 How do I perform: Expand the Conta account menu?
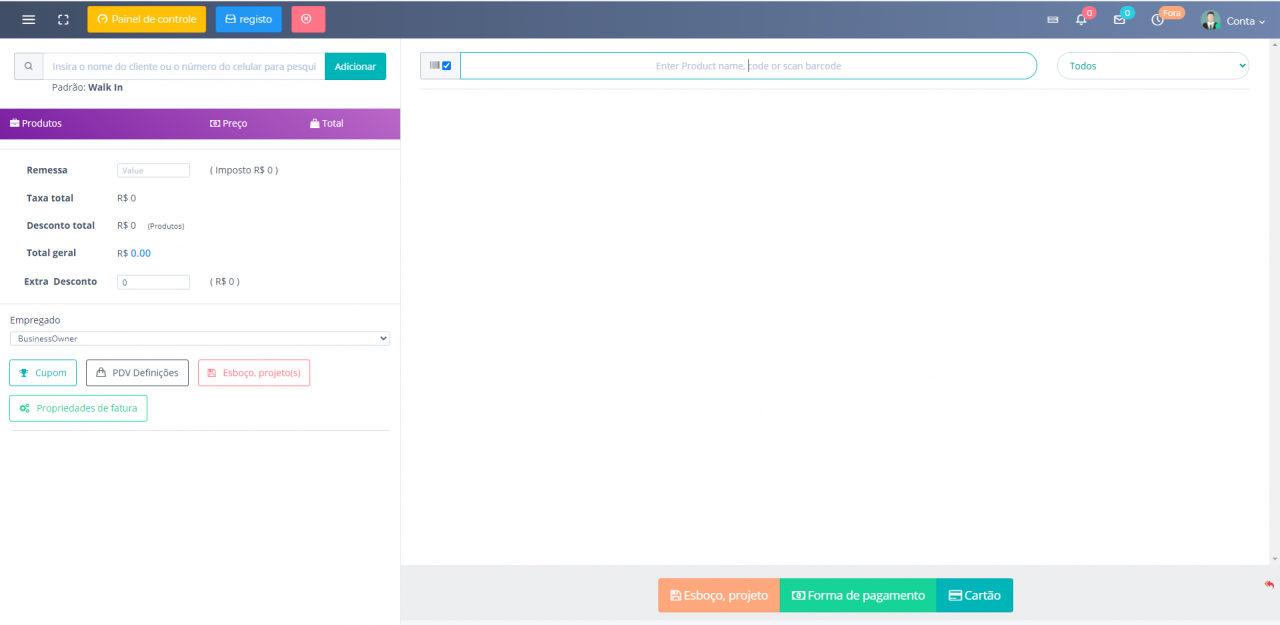(x=1227, y=20)
